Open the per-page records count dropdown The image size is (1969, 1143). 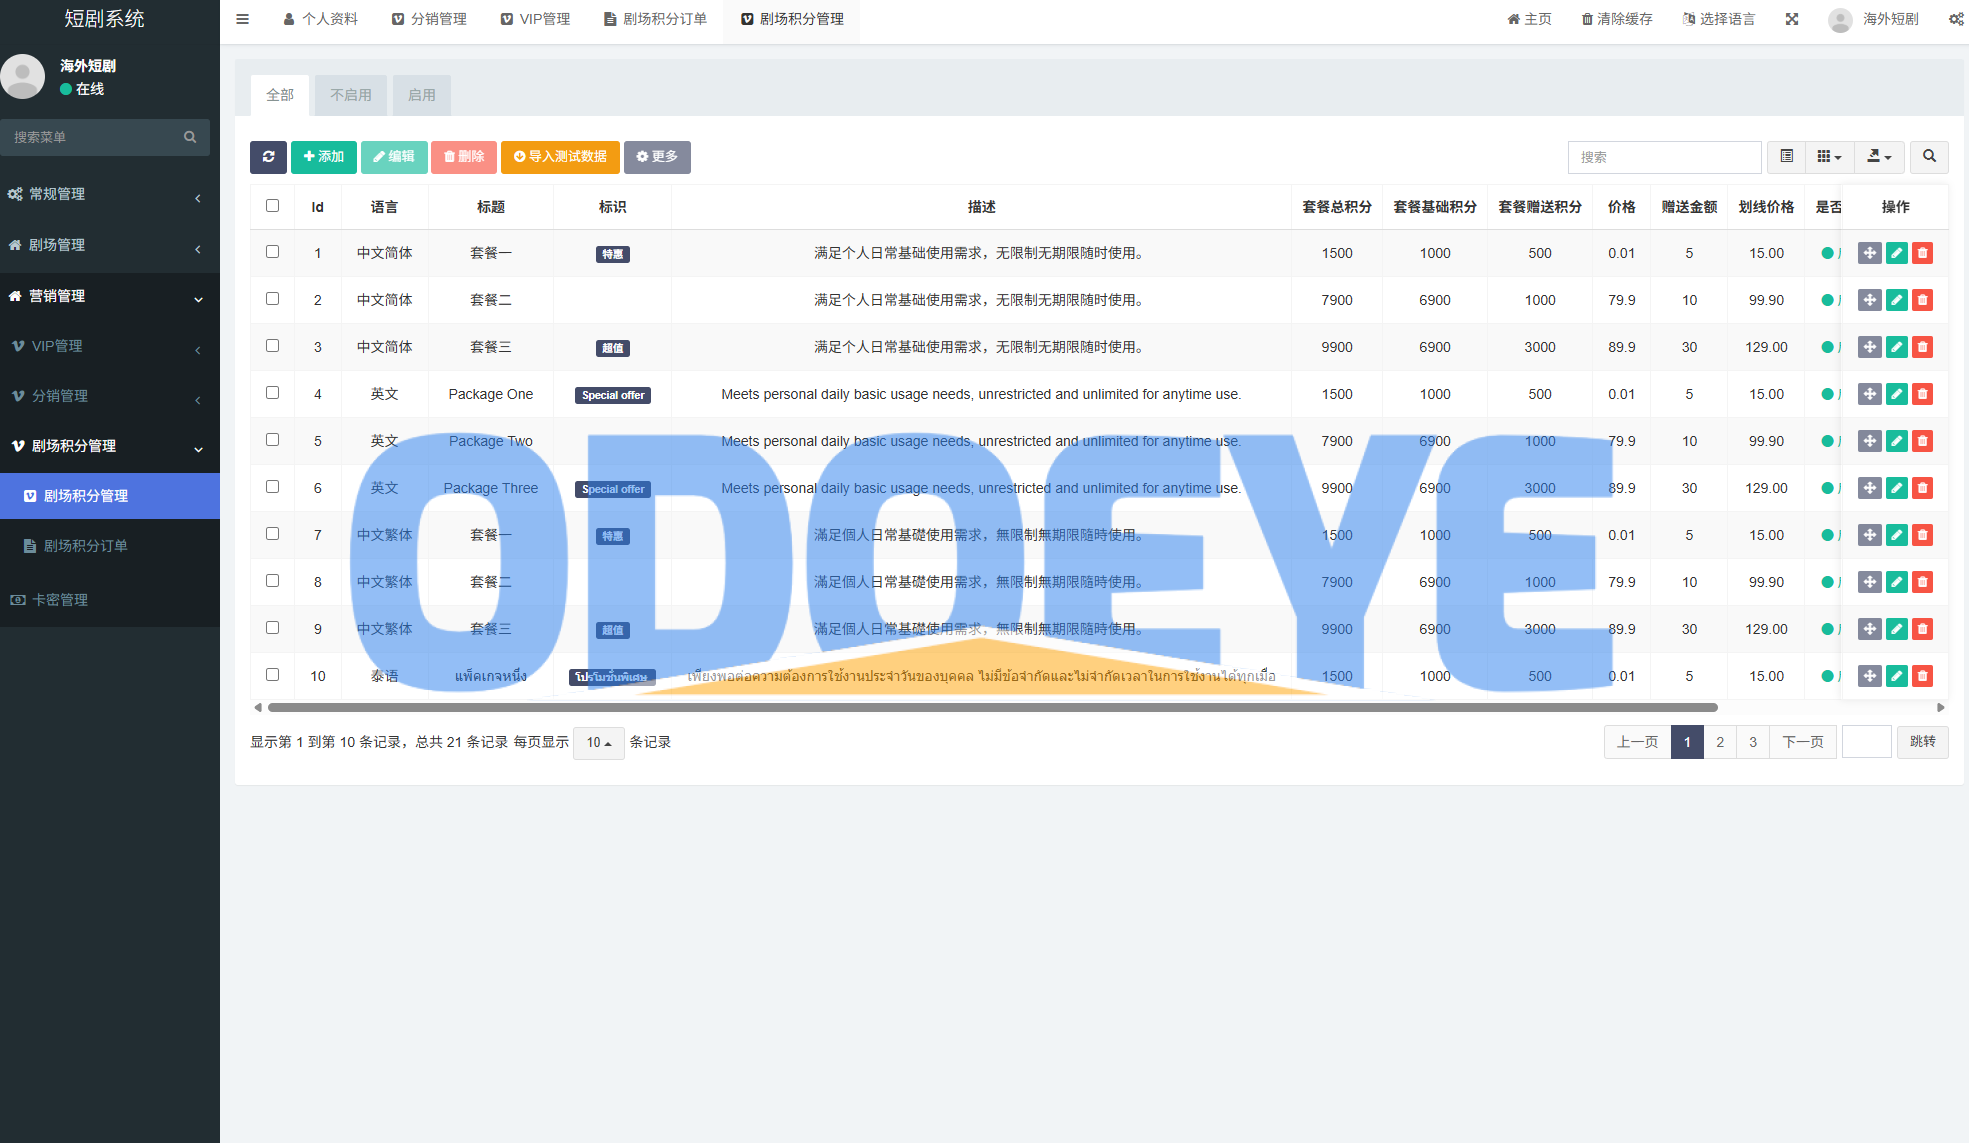598,743
